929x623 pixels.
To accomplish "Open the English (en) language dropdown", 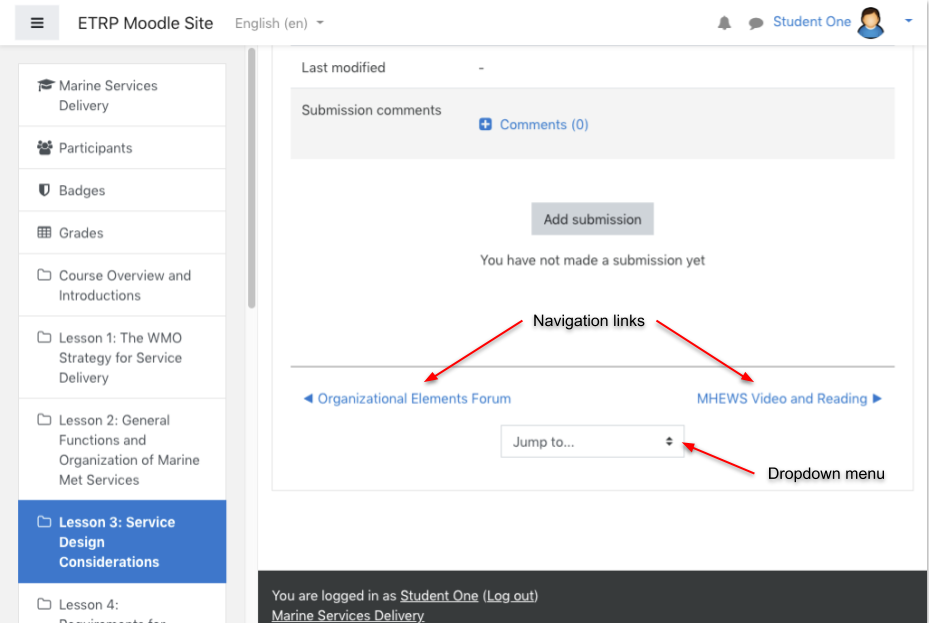I will 279,23.
